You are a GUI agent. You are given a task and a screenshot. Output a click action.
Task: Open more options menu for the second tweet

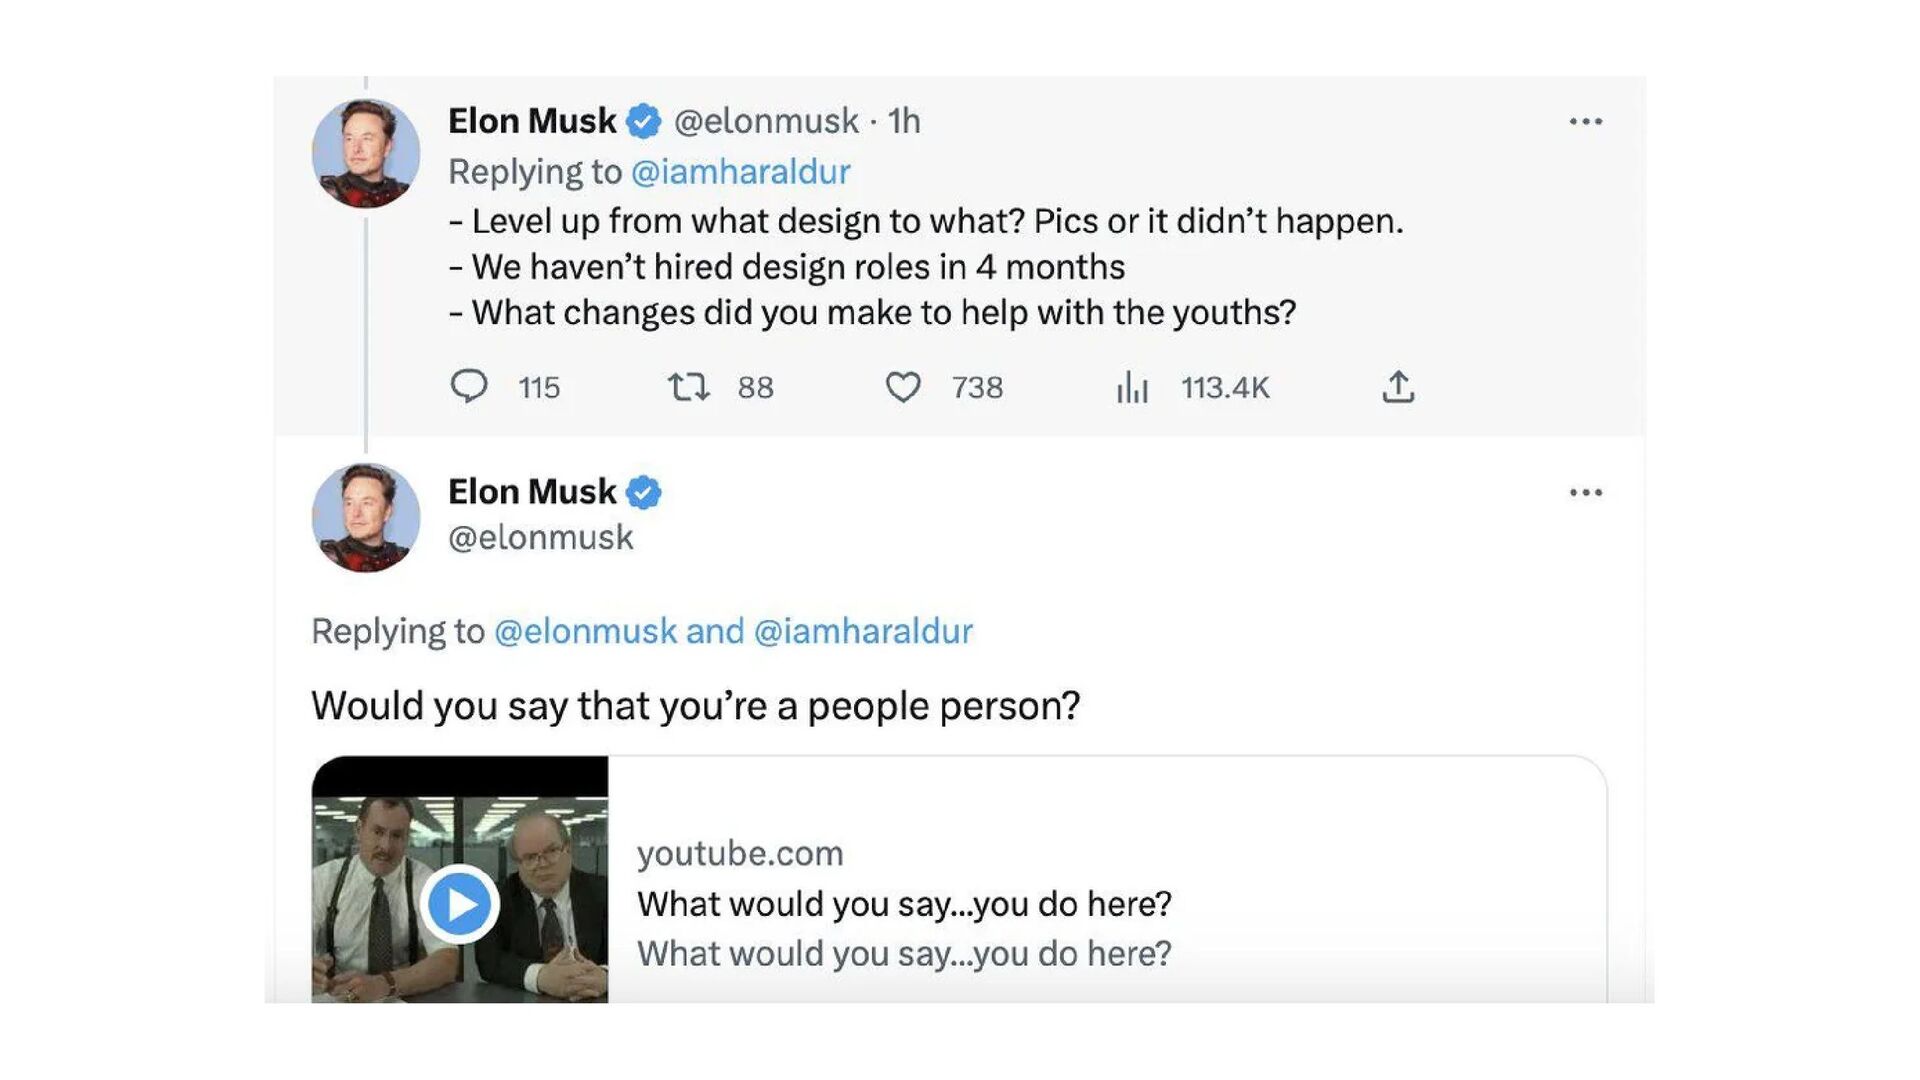pos(1585,493)
